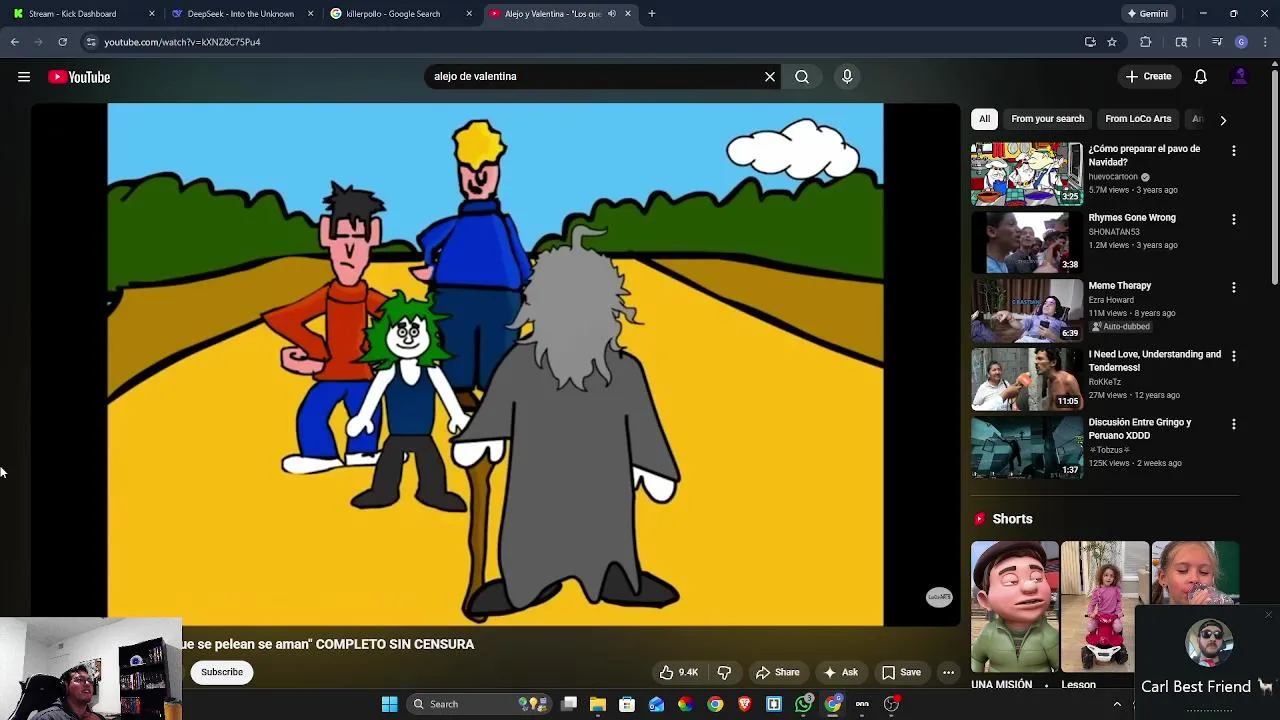Click the Windows taskbar Search box
The width and height of the screenshot is (1280, 720).
479,704
